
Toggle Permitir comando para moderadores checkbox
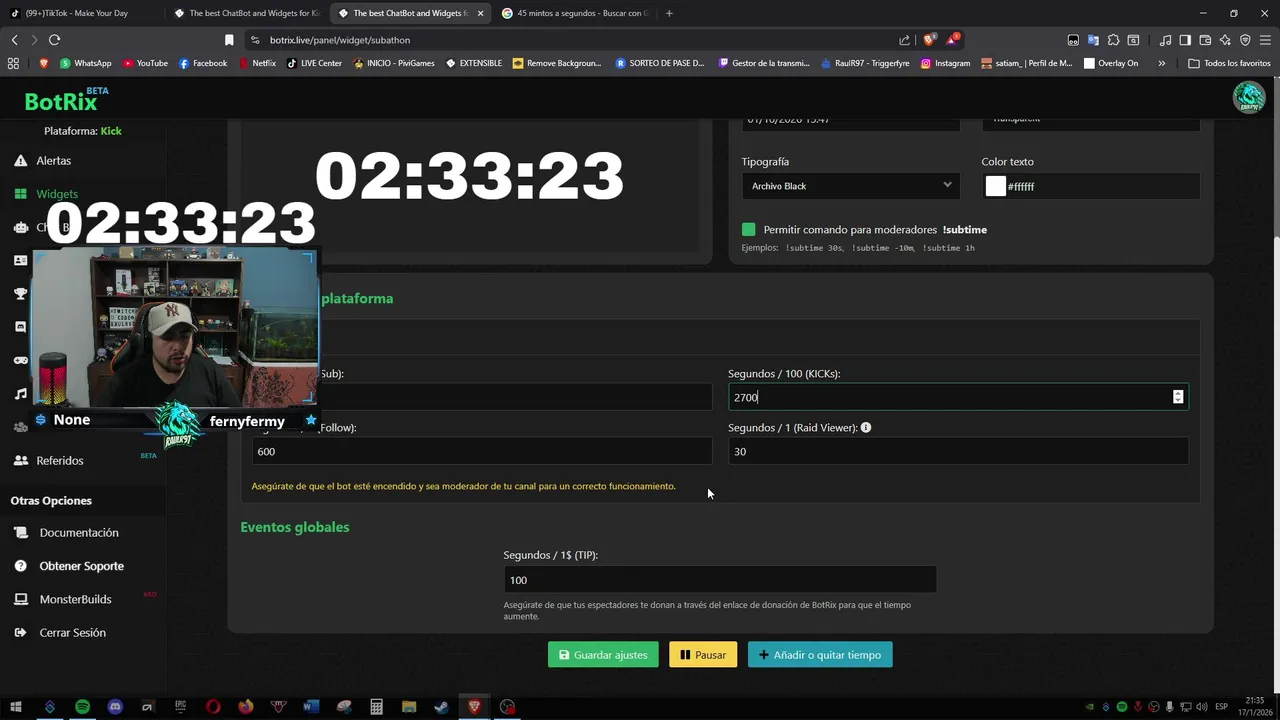749,230
